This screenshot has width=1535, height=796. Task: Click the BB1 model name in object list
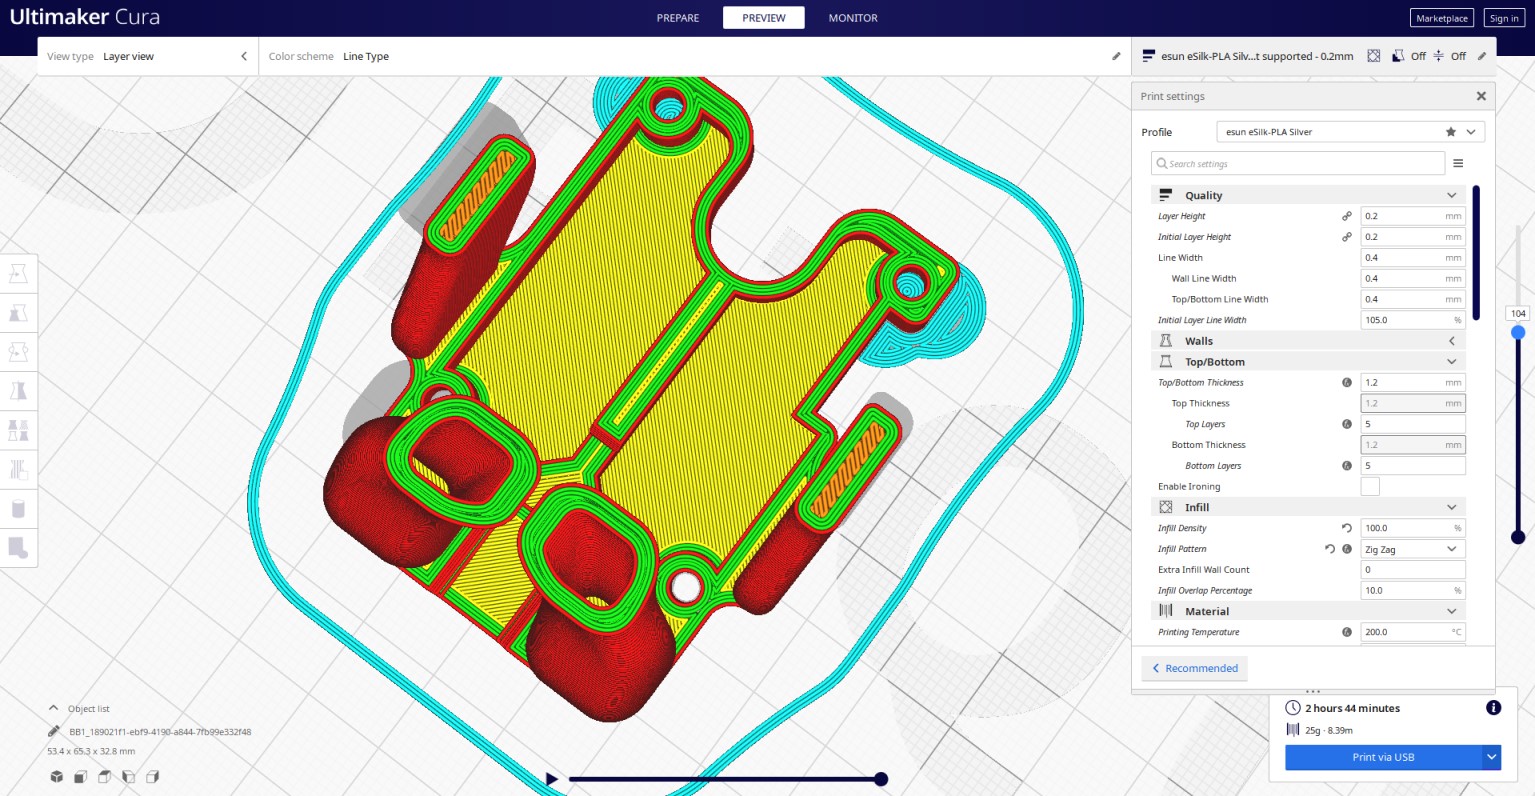(160, 731)
